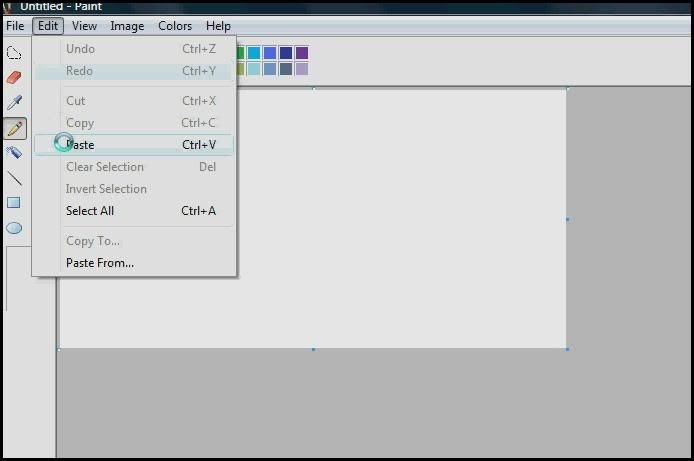Image resolution: width=694 pixels, height=461 pixels.
Task: Choose Undo in the Edit menu
Action: pyautogui.click(x=134, y=49)
